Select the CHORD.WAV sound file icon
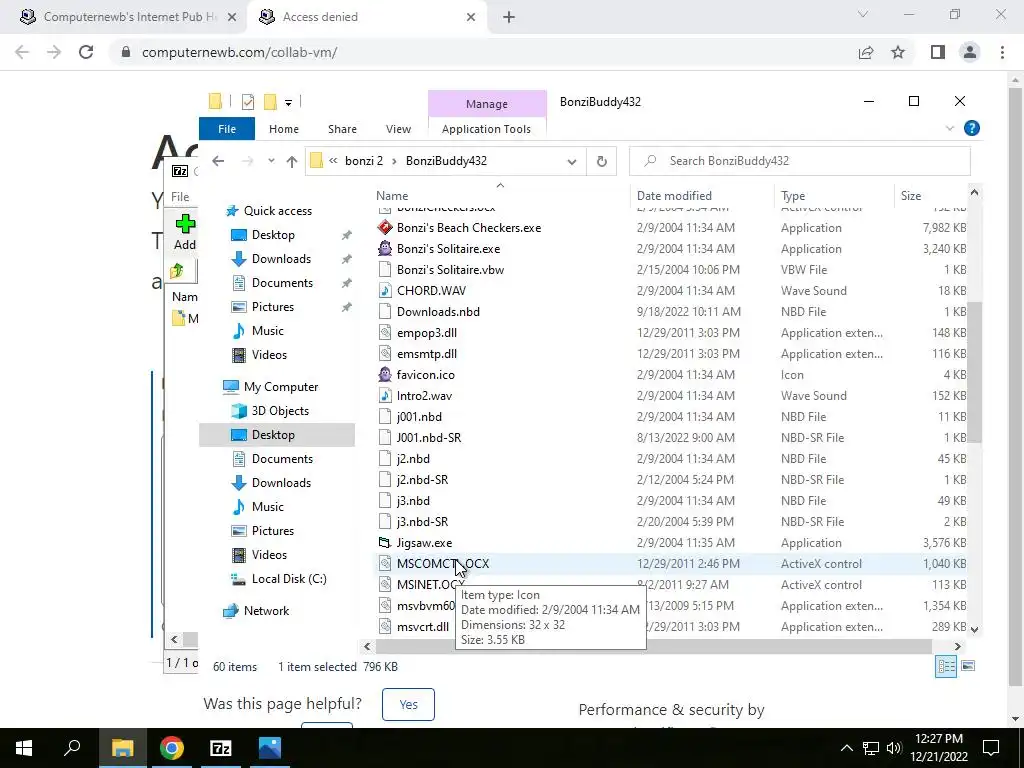 pyautogui.click(x=385, y=291)
